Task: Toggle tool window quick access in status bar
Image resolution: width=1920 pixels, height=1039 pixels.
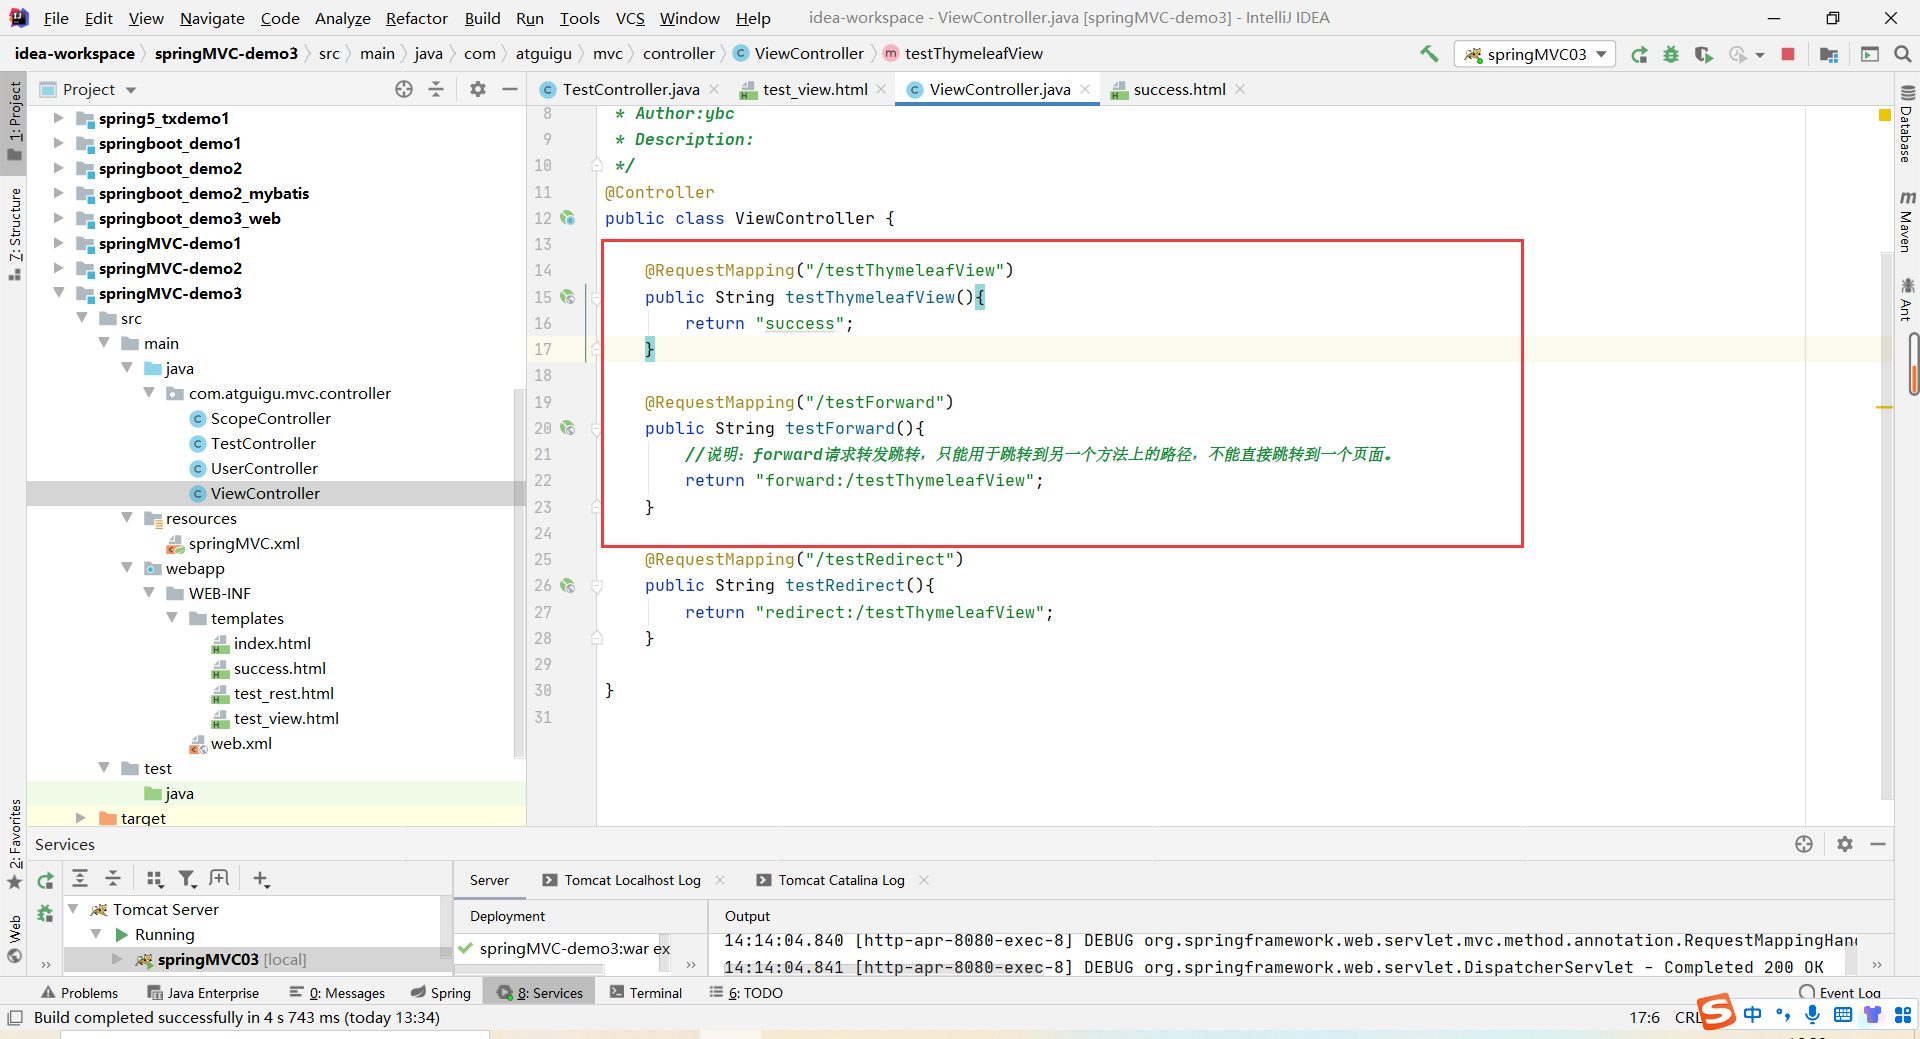Action: tap(15, 1018)
